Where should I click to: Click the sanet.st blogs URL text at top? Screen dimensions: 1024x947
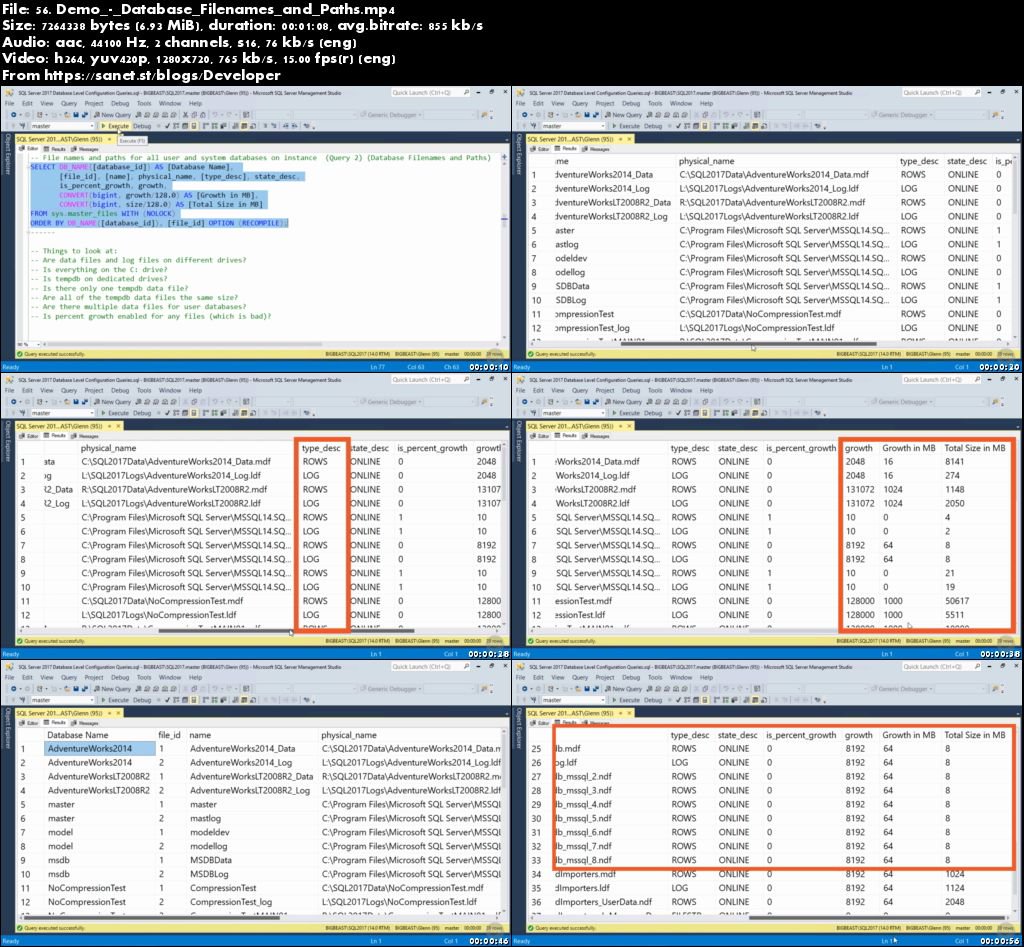(x=162, y=75)
